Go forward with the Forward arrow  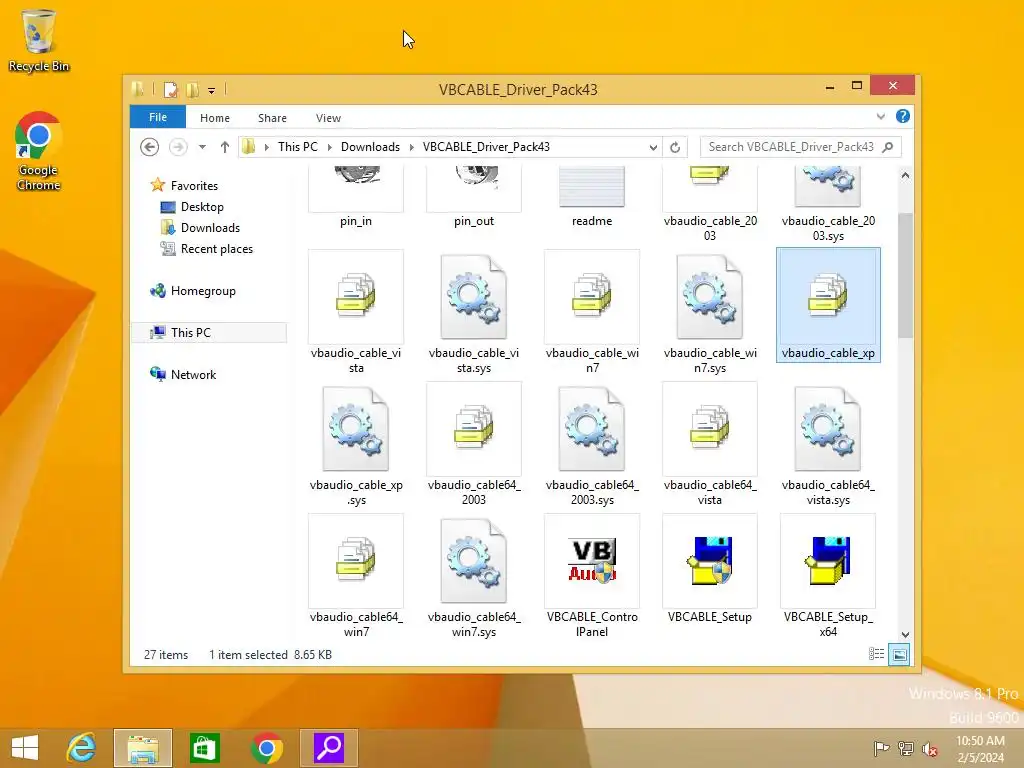(178, 147)
